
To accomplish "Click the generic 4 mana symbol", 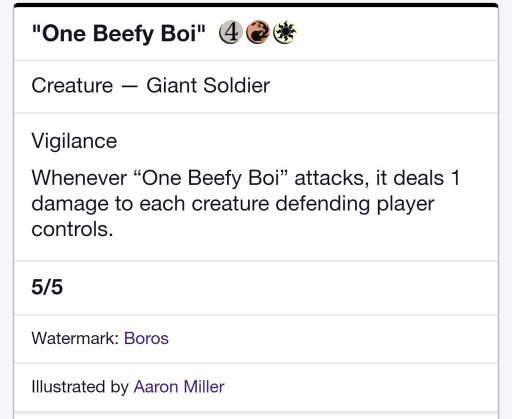I will (x=230, y=33).
